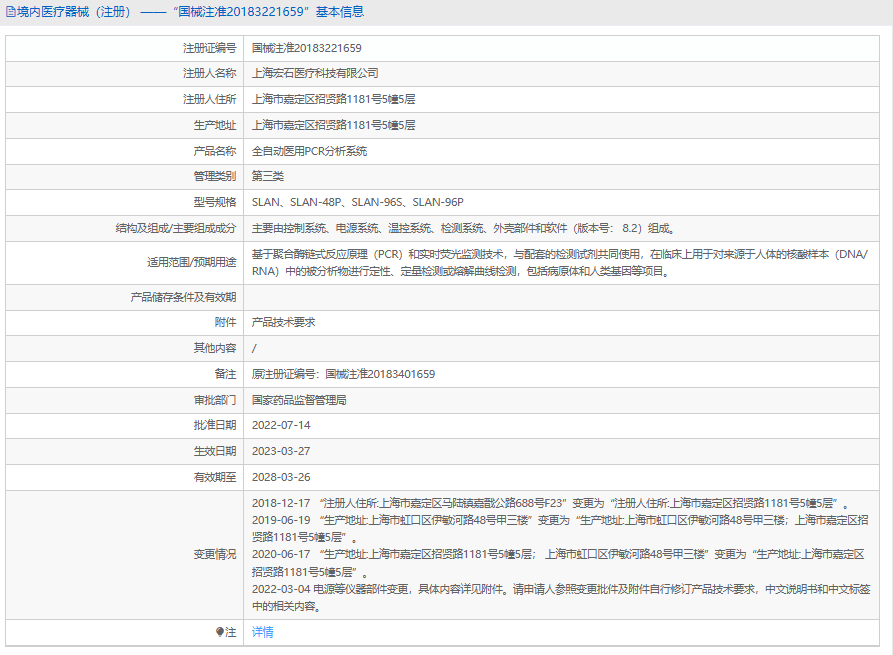Click approval department 国家药品监督管理局
Viewport: 893px width, 655px height.
click(x=299, y=400)
